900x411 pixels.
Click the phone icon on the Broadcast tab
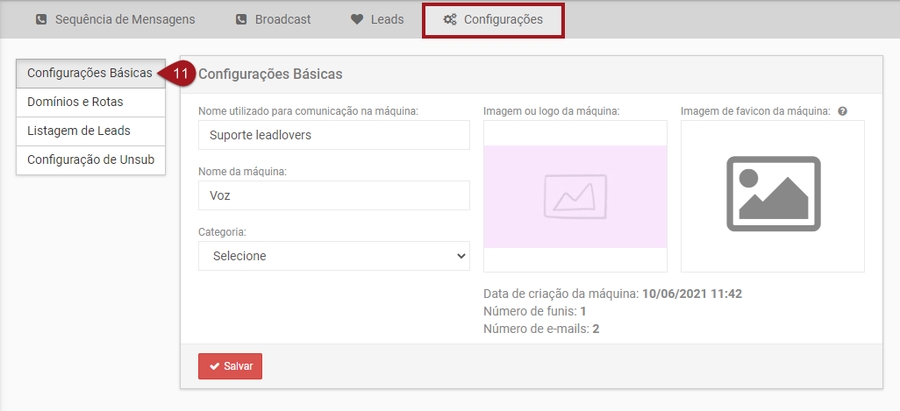click(x=241, y=19)
